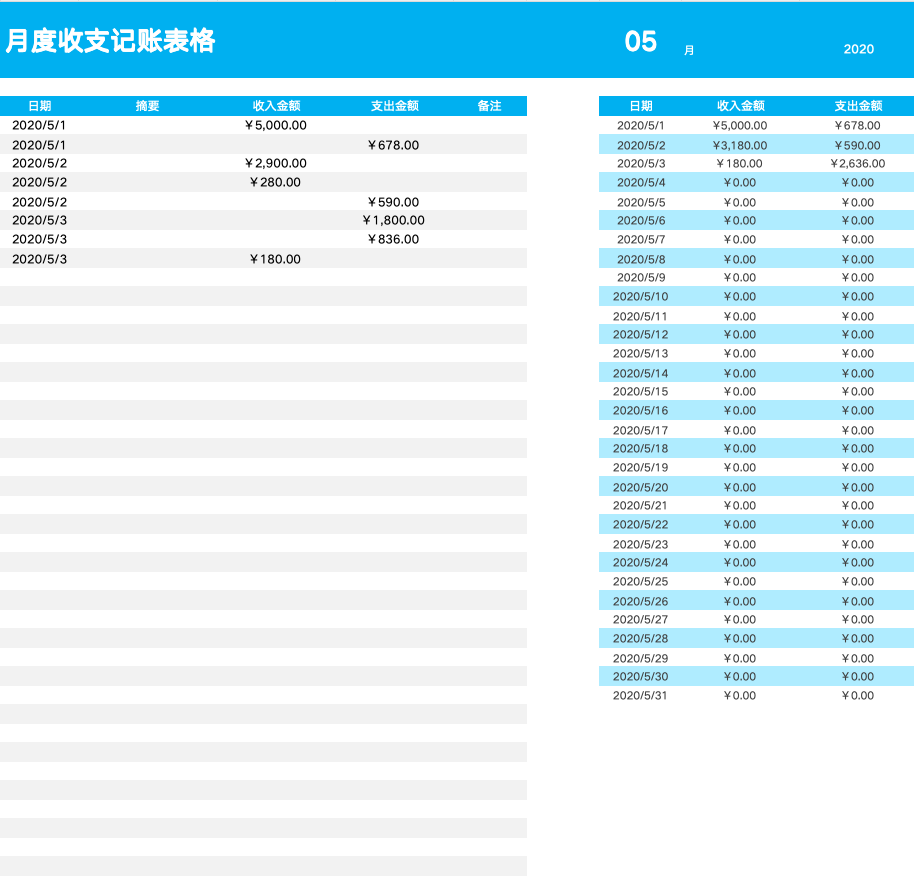Select summary date 2020/5/14

[x=641, y=374]
